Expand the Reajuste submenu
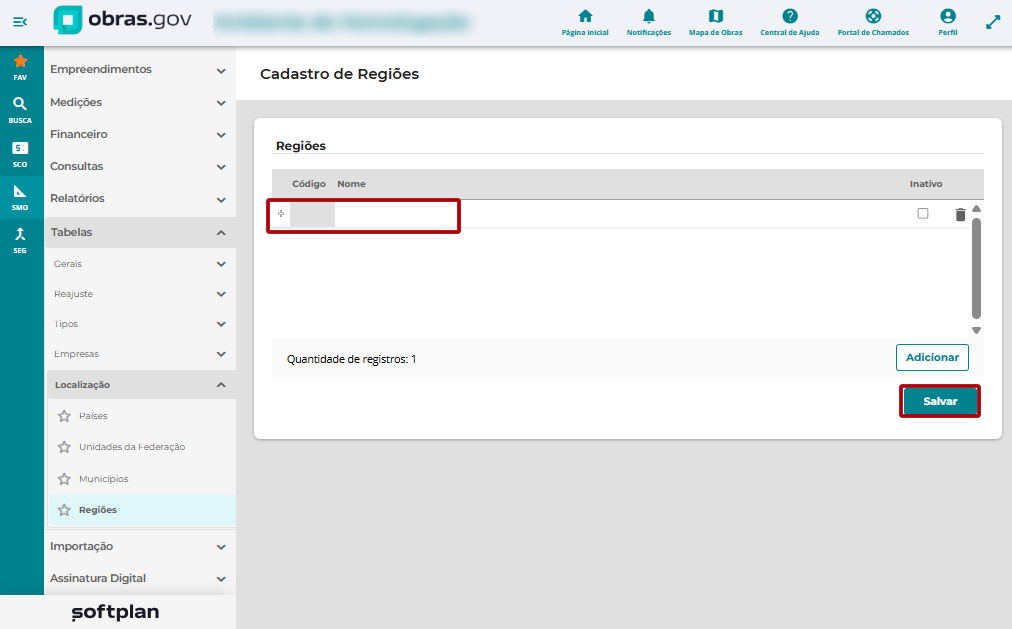 point(140,294)
